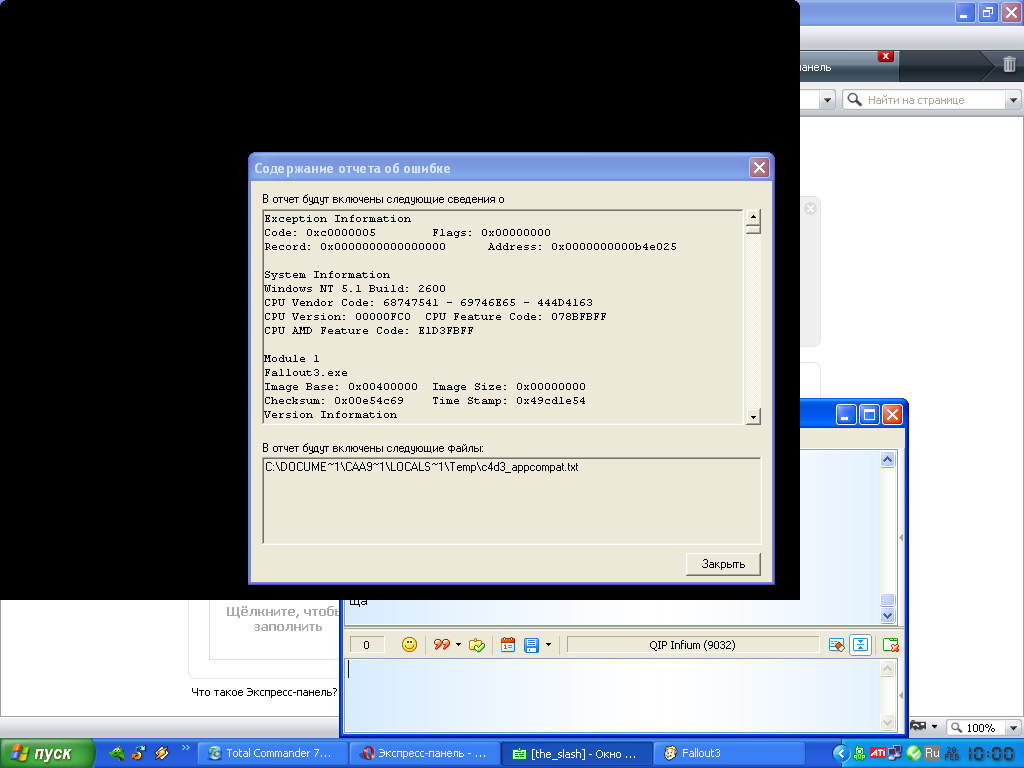
Task: Click the QIP red quote icon
Action: point(441,645)
